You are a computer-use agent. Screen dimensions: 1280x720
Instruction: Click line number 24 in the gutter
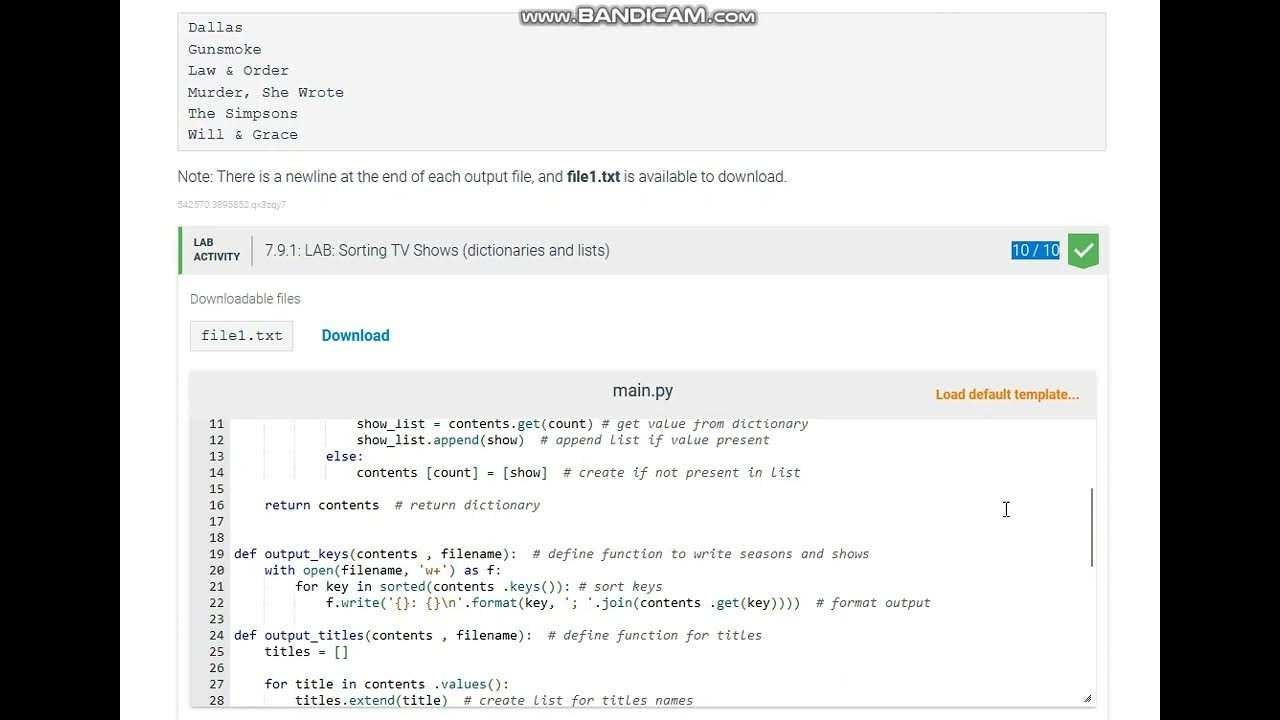[216, 635]
